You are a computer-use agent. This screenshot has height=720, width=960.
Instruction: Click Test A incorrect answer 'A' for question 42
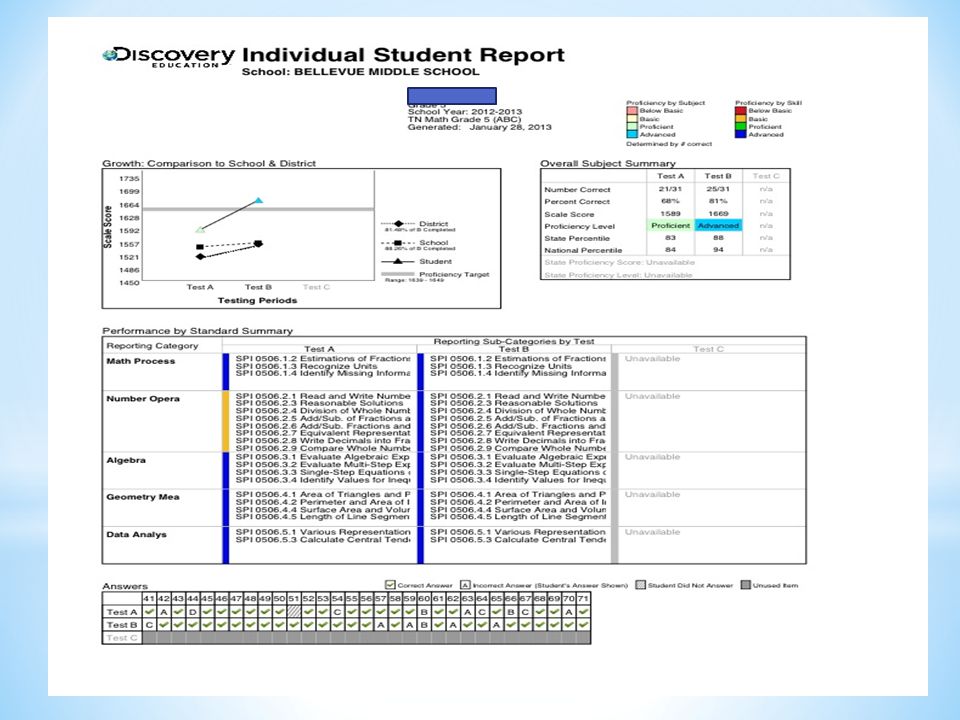point(163,612)
